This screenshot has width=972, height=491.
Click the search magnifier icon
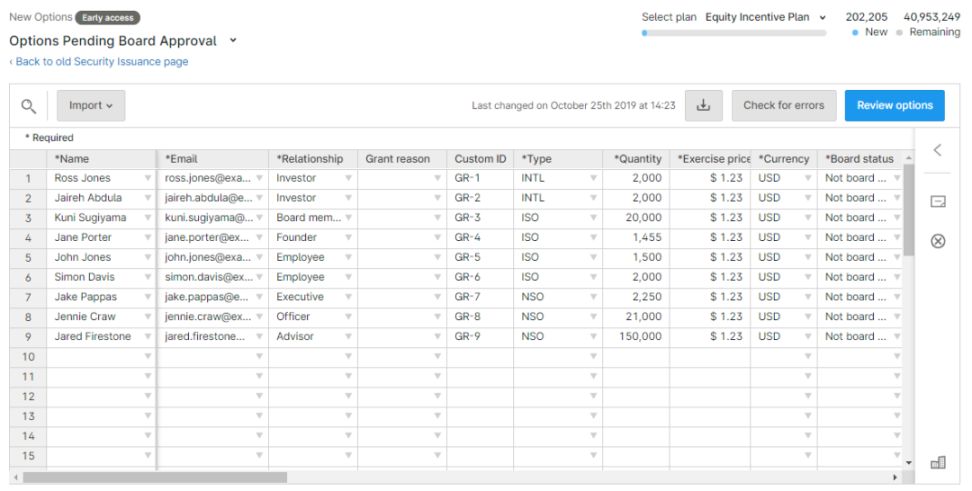(x=28, y=106)
